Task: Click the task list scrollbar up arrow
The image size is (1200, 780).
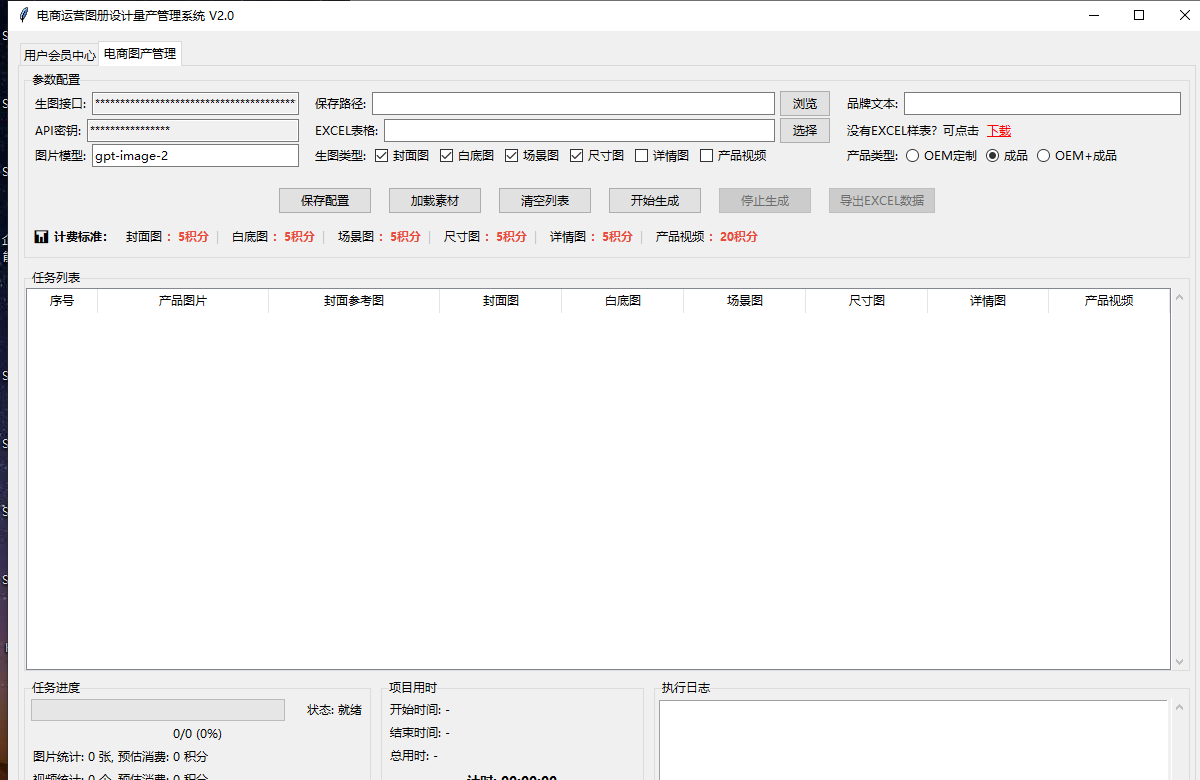Action: click(1179, 298)
